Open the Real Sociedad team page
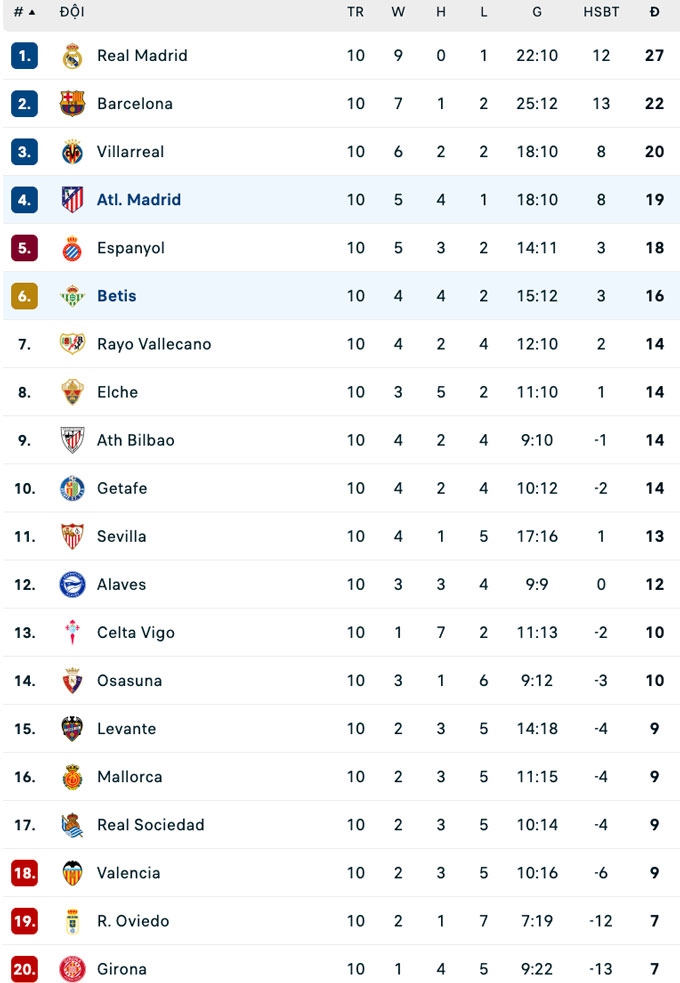The width and height of the screenshot is (680, 983). (150, 825)
